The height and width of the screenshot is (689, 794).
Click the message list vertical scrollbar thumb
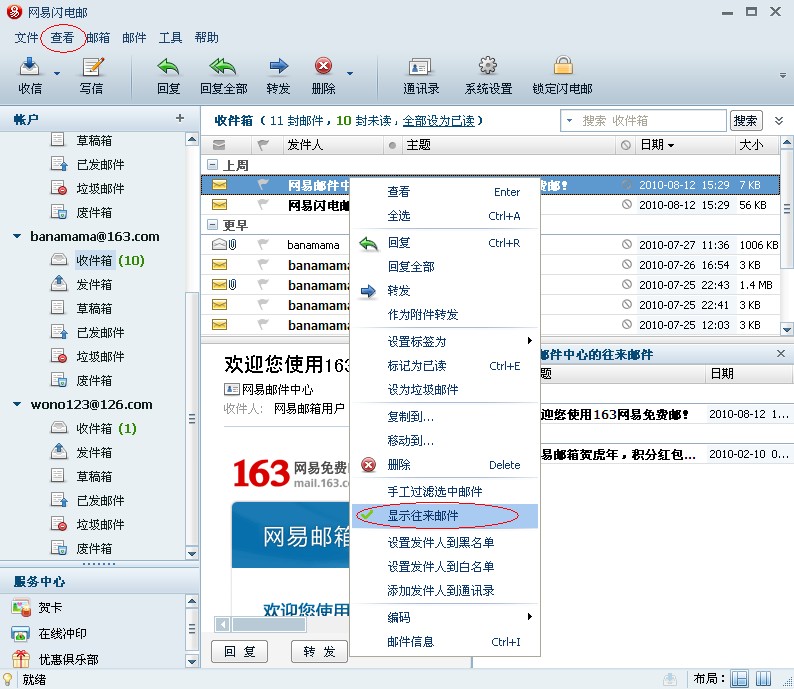click(786, 208)
